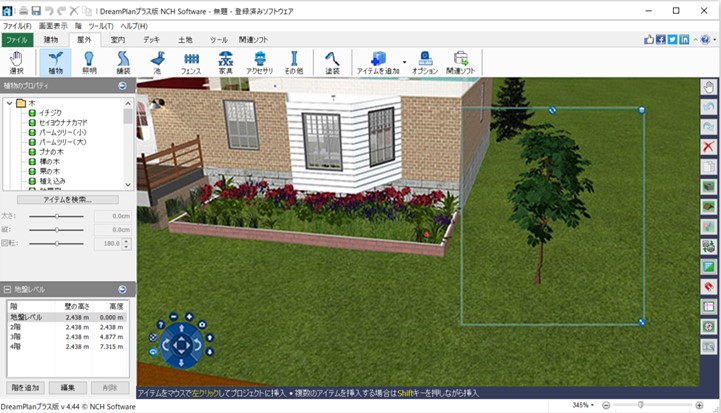This screenshot has width=721, height=413.
Task: Click the minus button on navigation wheel
Action: pyautogui.click(x=173, y=316)
